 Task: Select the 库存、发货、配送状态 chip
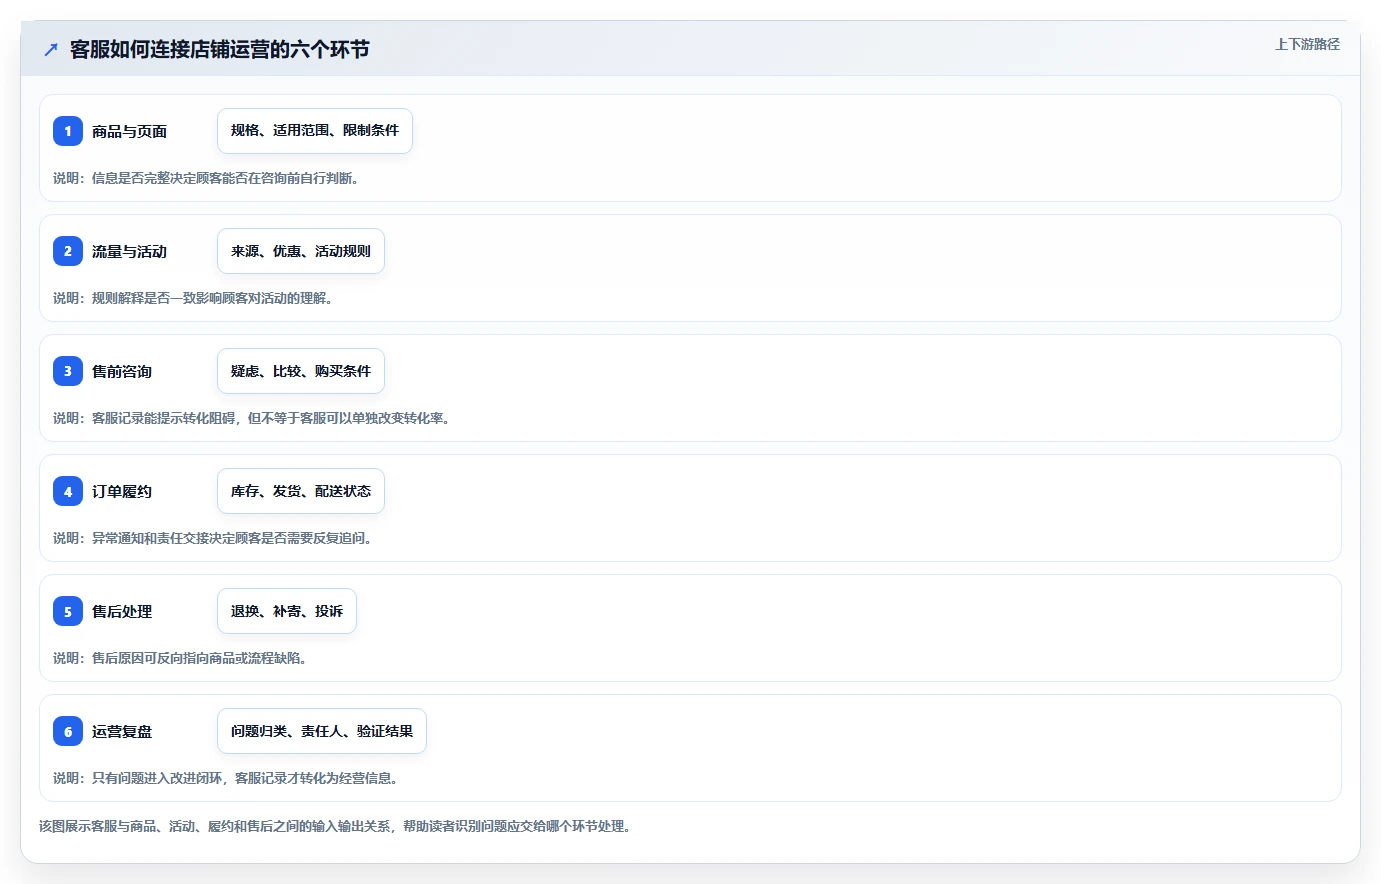pos(301,491)
